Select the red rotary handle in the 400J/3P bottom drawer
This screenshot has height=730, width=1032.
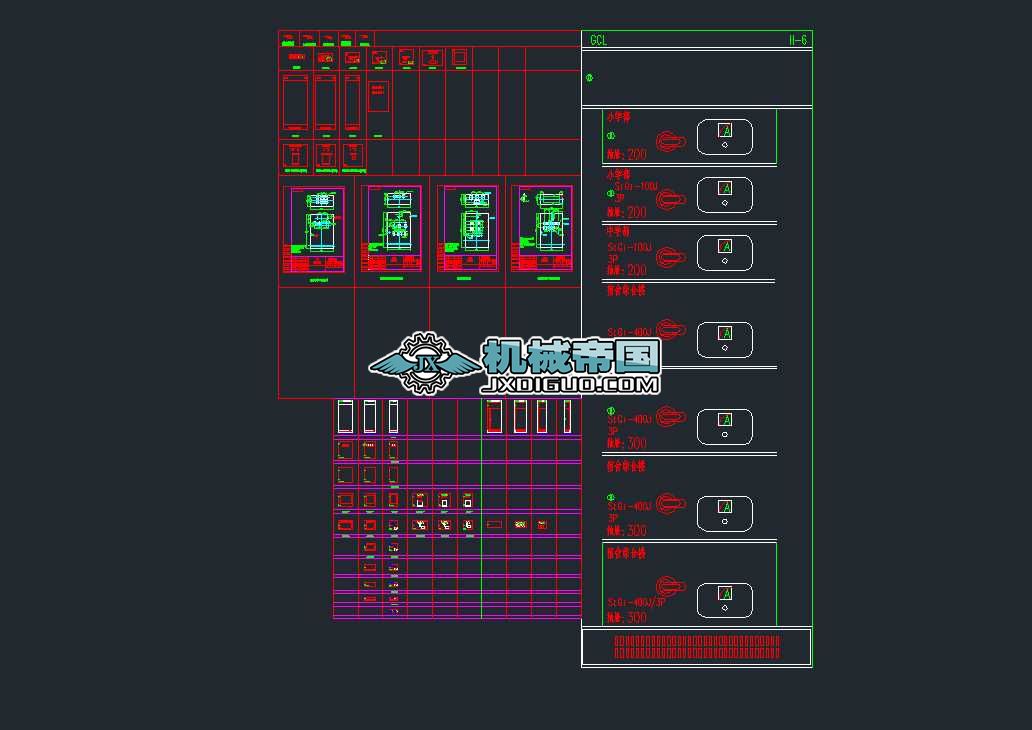(670, 585)
